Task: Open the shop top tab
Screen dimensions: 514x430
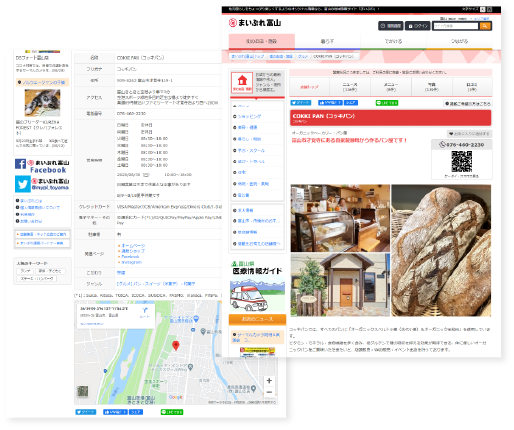Action: coord(309,87)
